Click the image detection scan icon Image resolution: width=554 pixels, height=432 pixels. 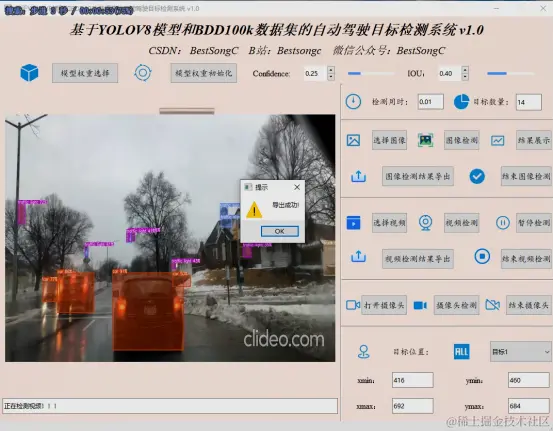[426, 140]
